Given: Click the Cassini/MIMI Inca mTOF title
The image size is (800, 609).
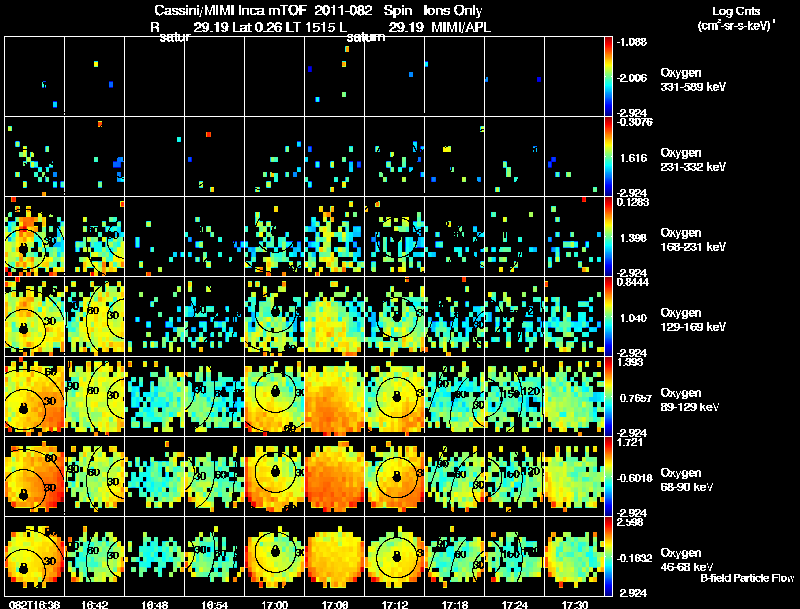Looking at the screenshot, I should (x=230, y=10).
